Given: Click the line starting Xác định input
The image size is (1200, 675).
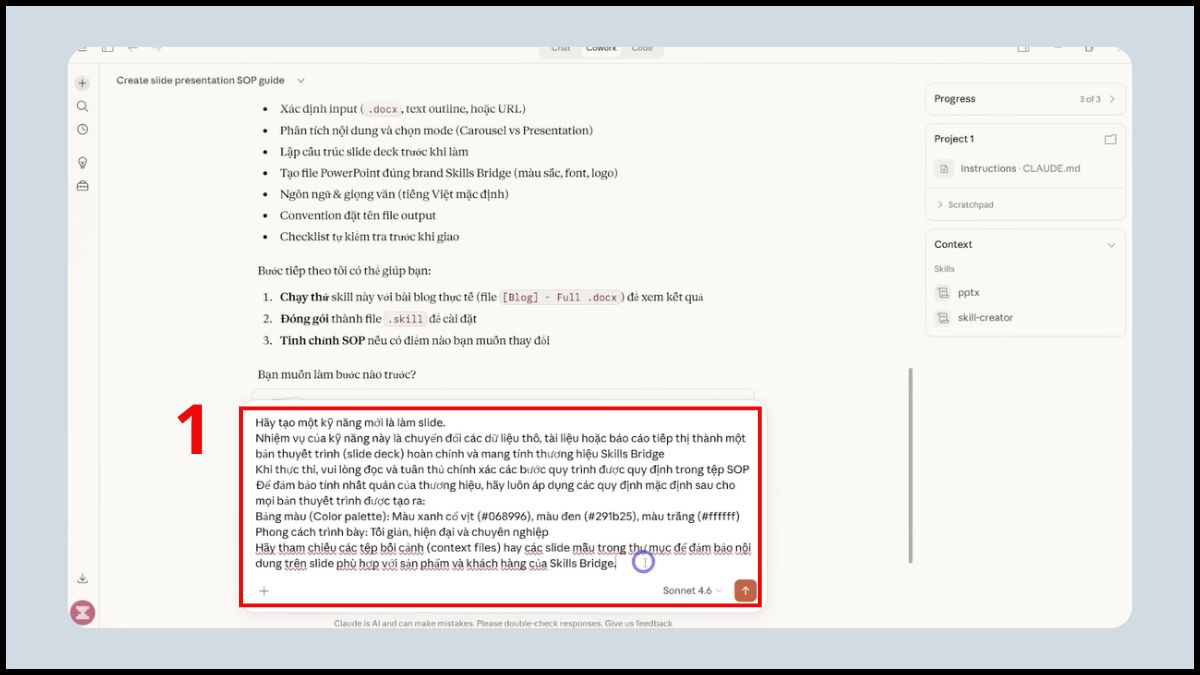Looking at the screenshot, I should 402,109.
